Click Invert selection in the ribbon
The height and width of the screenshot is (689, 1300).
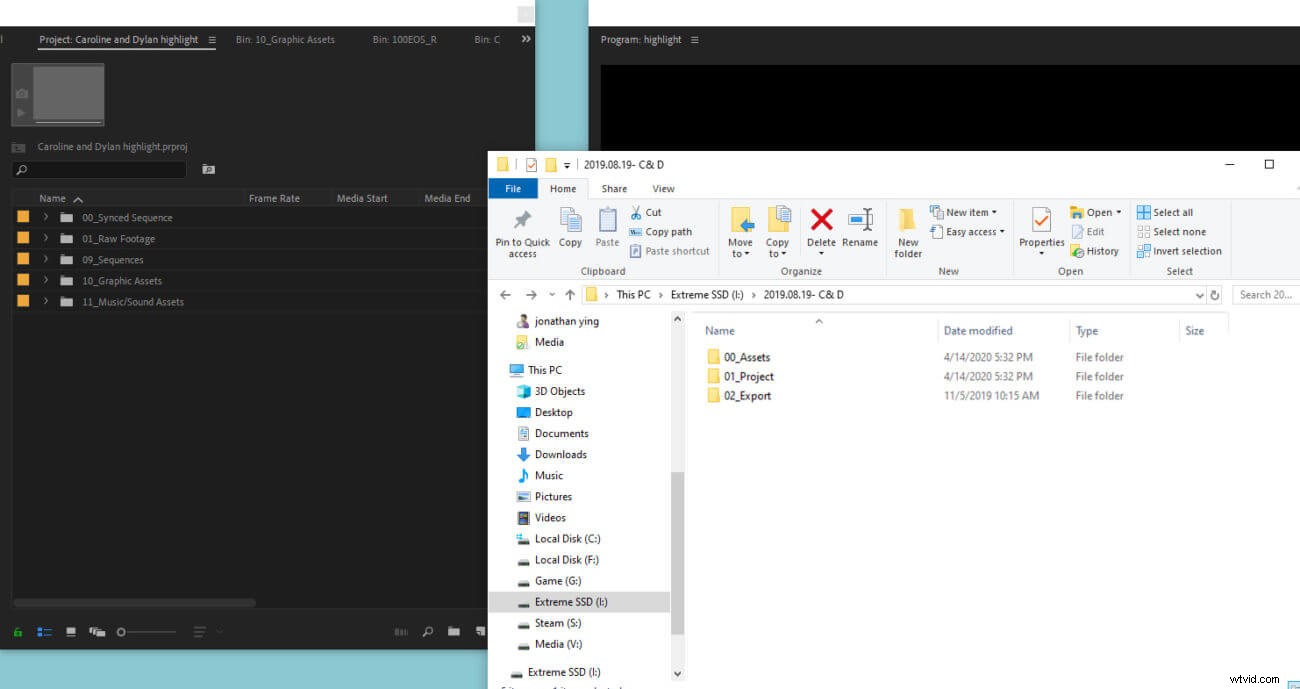tap(1179, 251)
